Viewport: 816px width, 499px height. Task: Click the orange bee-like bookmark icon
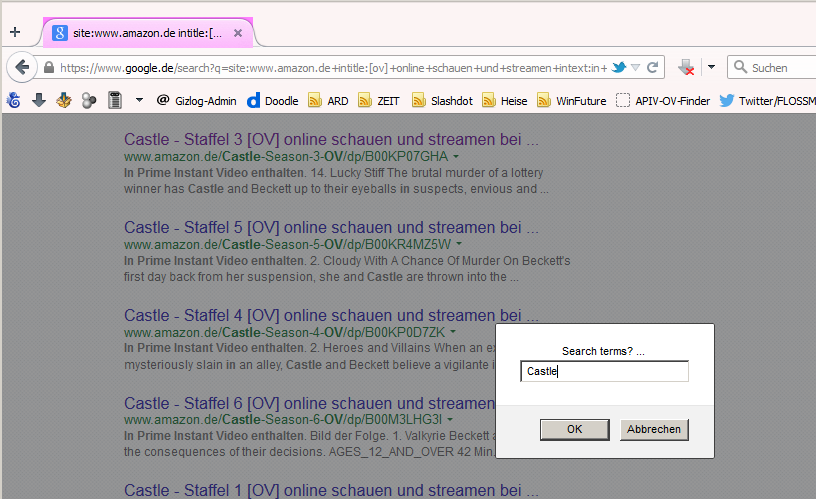tap(64, 100)
